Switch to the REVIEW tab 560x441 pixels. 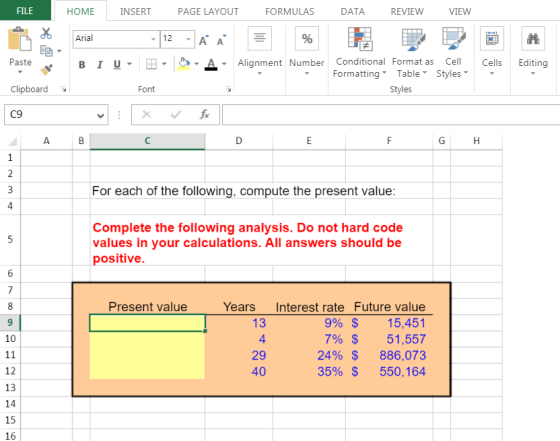[x=407, y=11]
